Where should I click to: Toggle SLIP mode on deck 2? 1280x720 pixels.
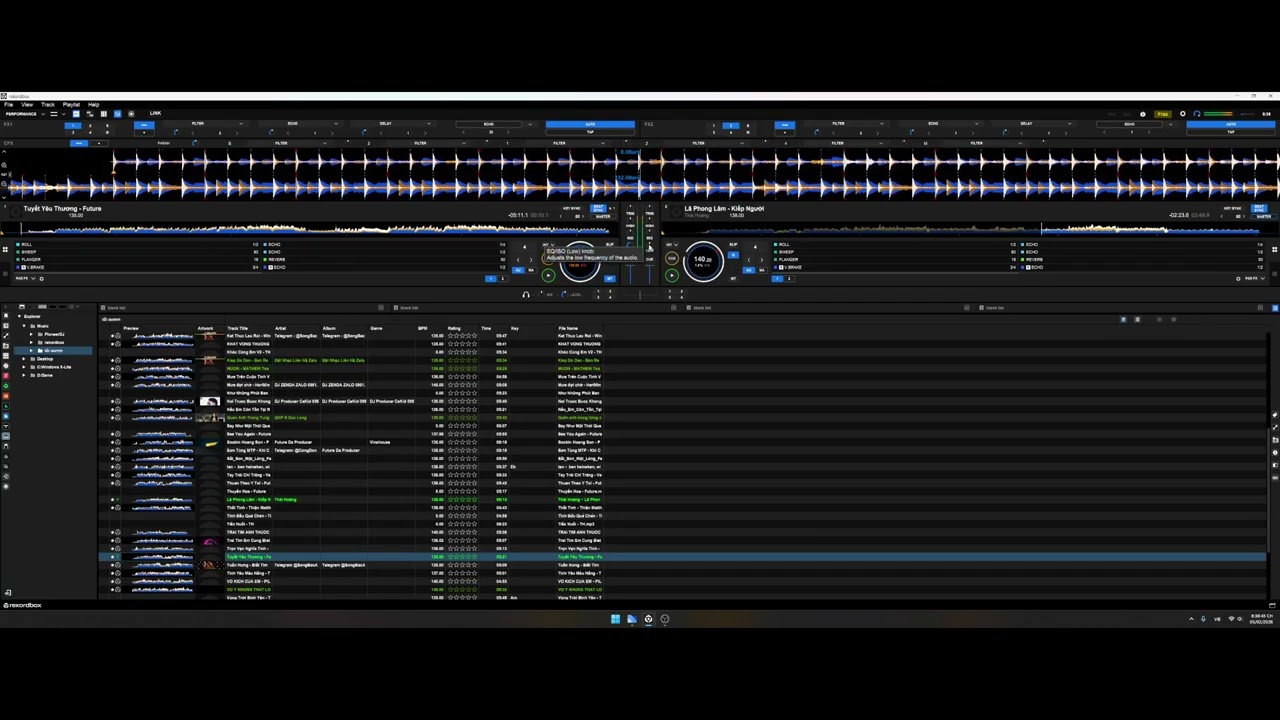[x=733, y=245]
